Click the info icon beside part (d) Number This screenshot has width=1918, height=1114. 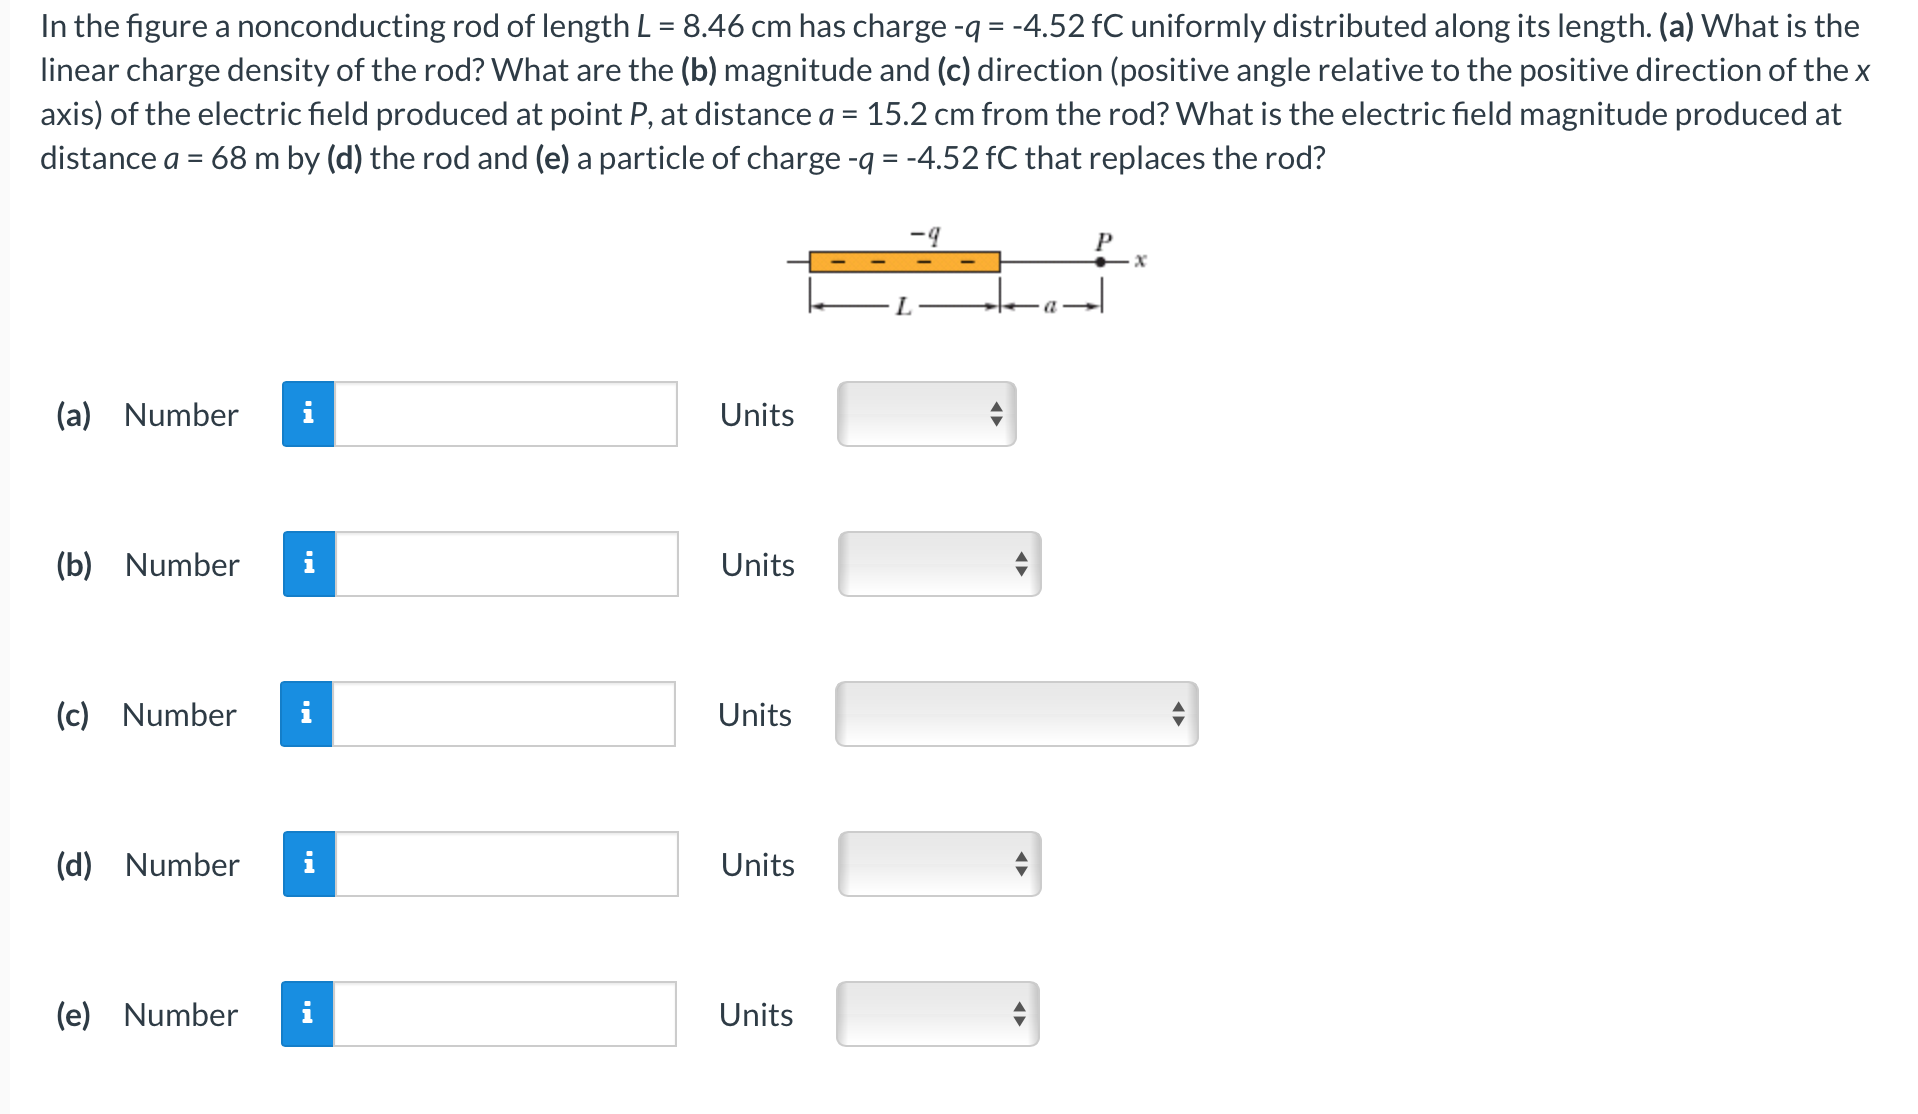pos(308,863)
